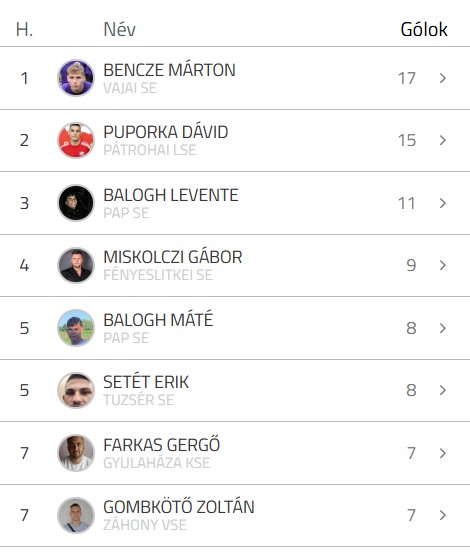The height and width of the screenshot is (555, 470).
Task: Click Balogh Máté's profile picture
Action: click(76, 328)
